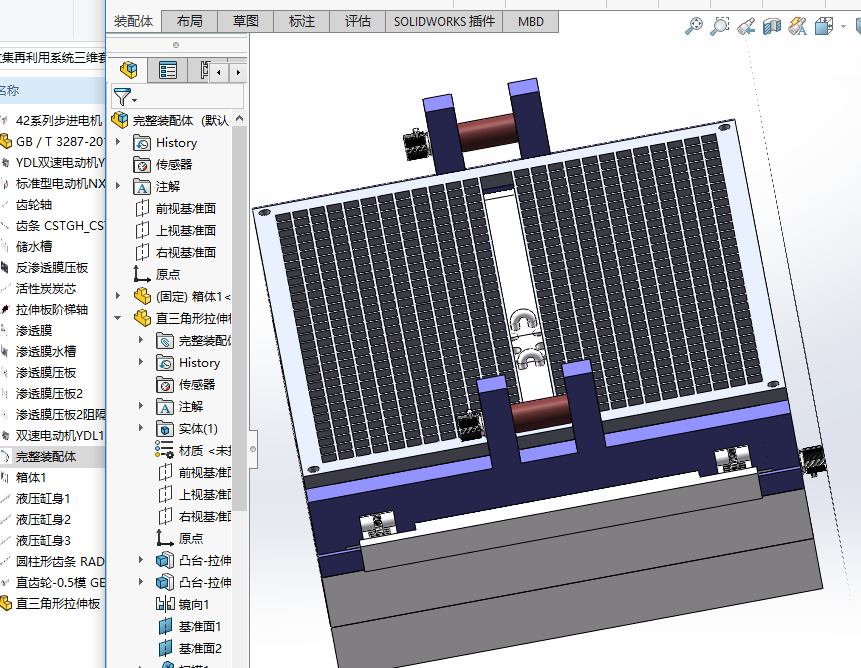The width and height of the screenshot is (861, 668).
Task: Open the View Orientation dropdown arrow
Action: (x=841, y=28)
